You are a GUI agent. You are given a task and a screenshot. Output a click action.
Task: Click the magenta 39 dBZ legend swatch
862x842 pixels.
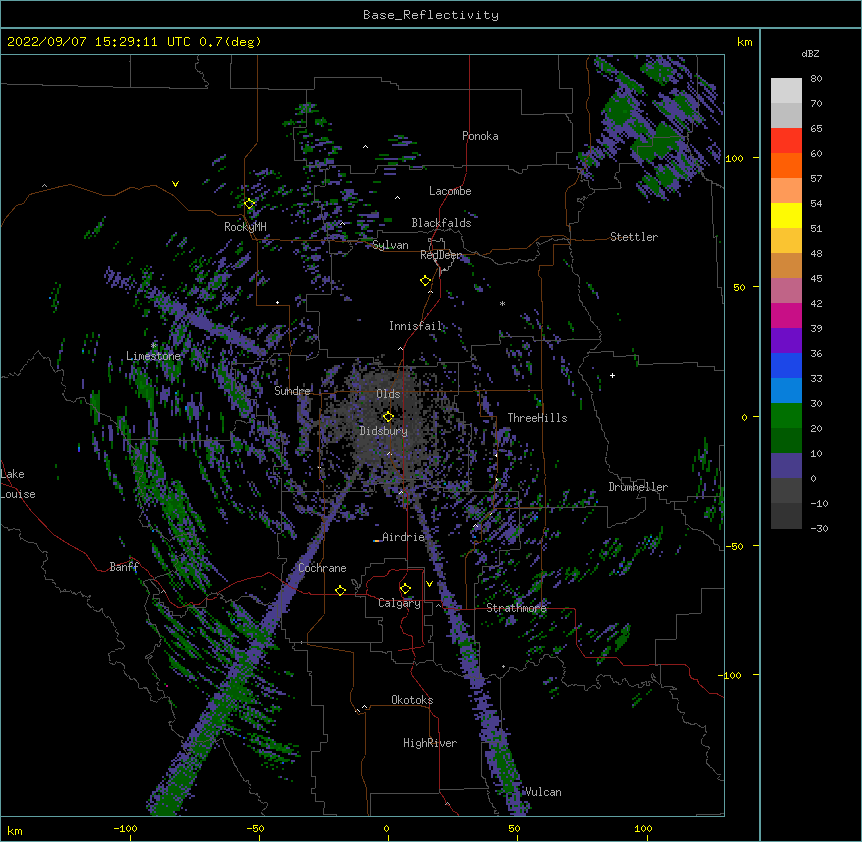pyautogui.click(x=786, y=315)
